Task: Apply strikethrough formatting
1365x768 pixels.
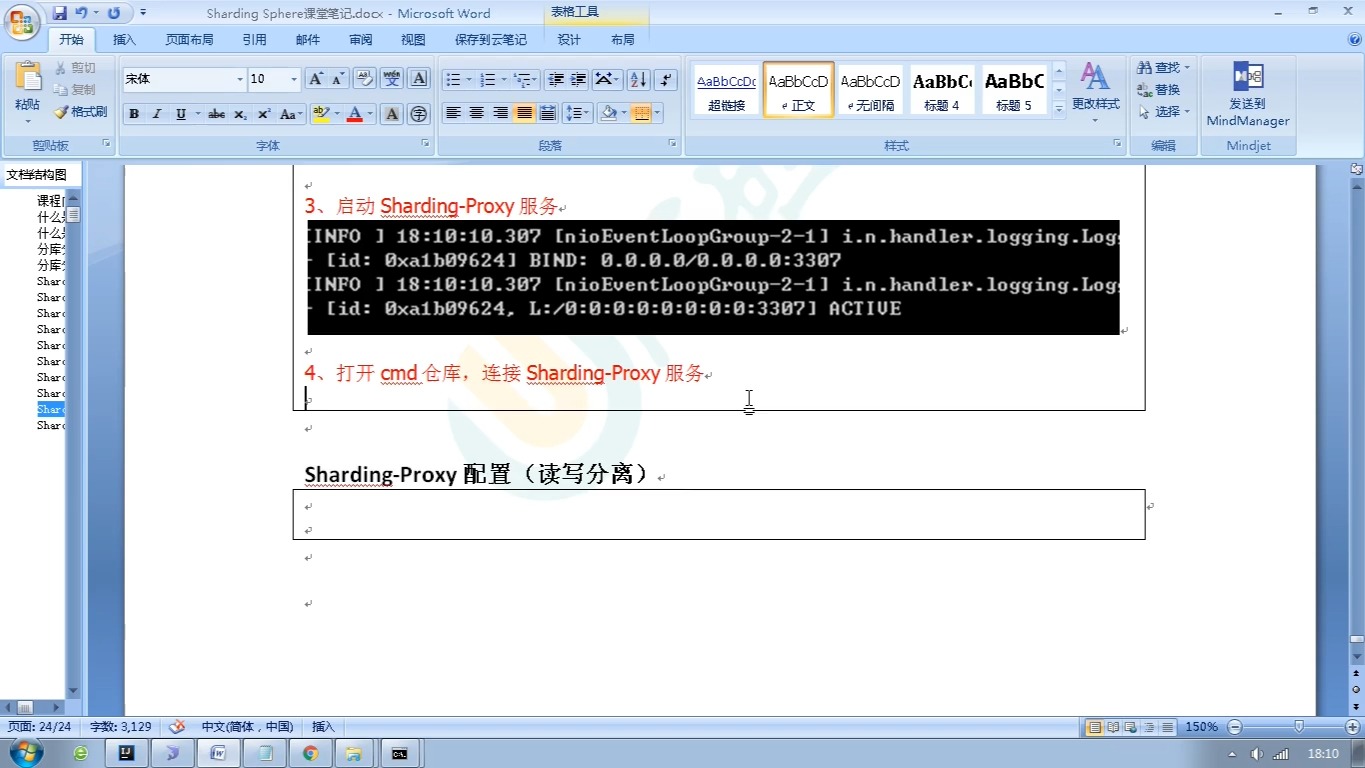Action: (216, 114)
